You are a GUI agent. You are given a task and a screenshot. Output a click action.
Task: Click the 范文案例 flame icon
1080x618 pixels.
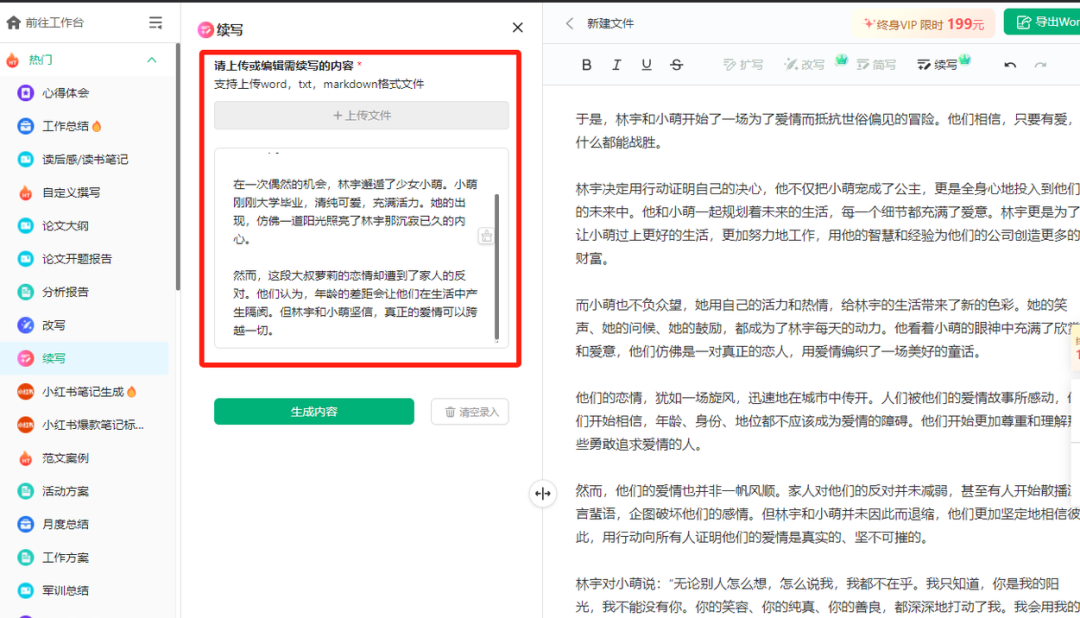point(25,457)
